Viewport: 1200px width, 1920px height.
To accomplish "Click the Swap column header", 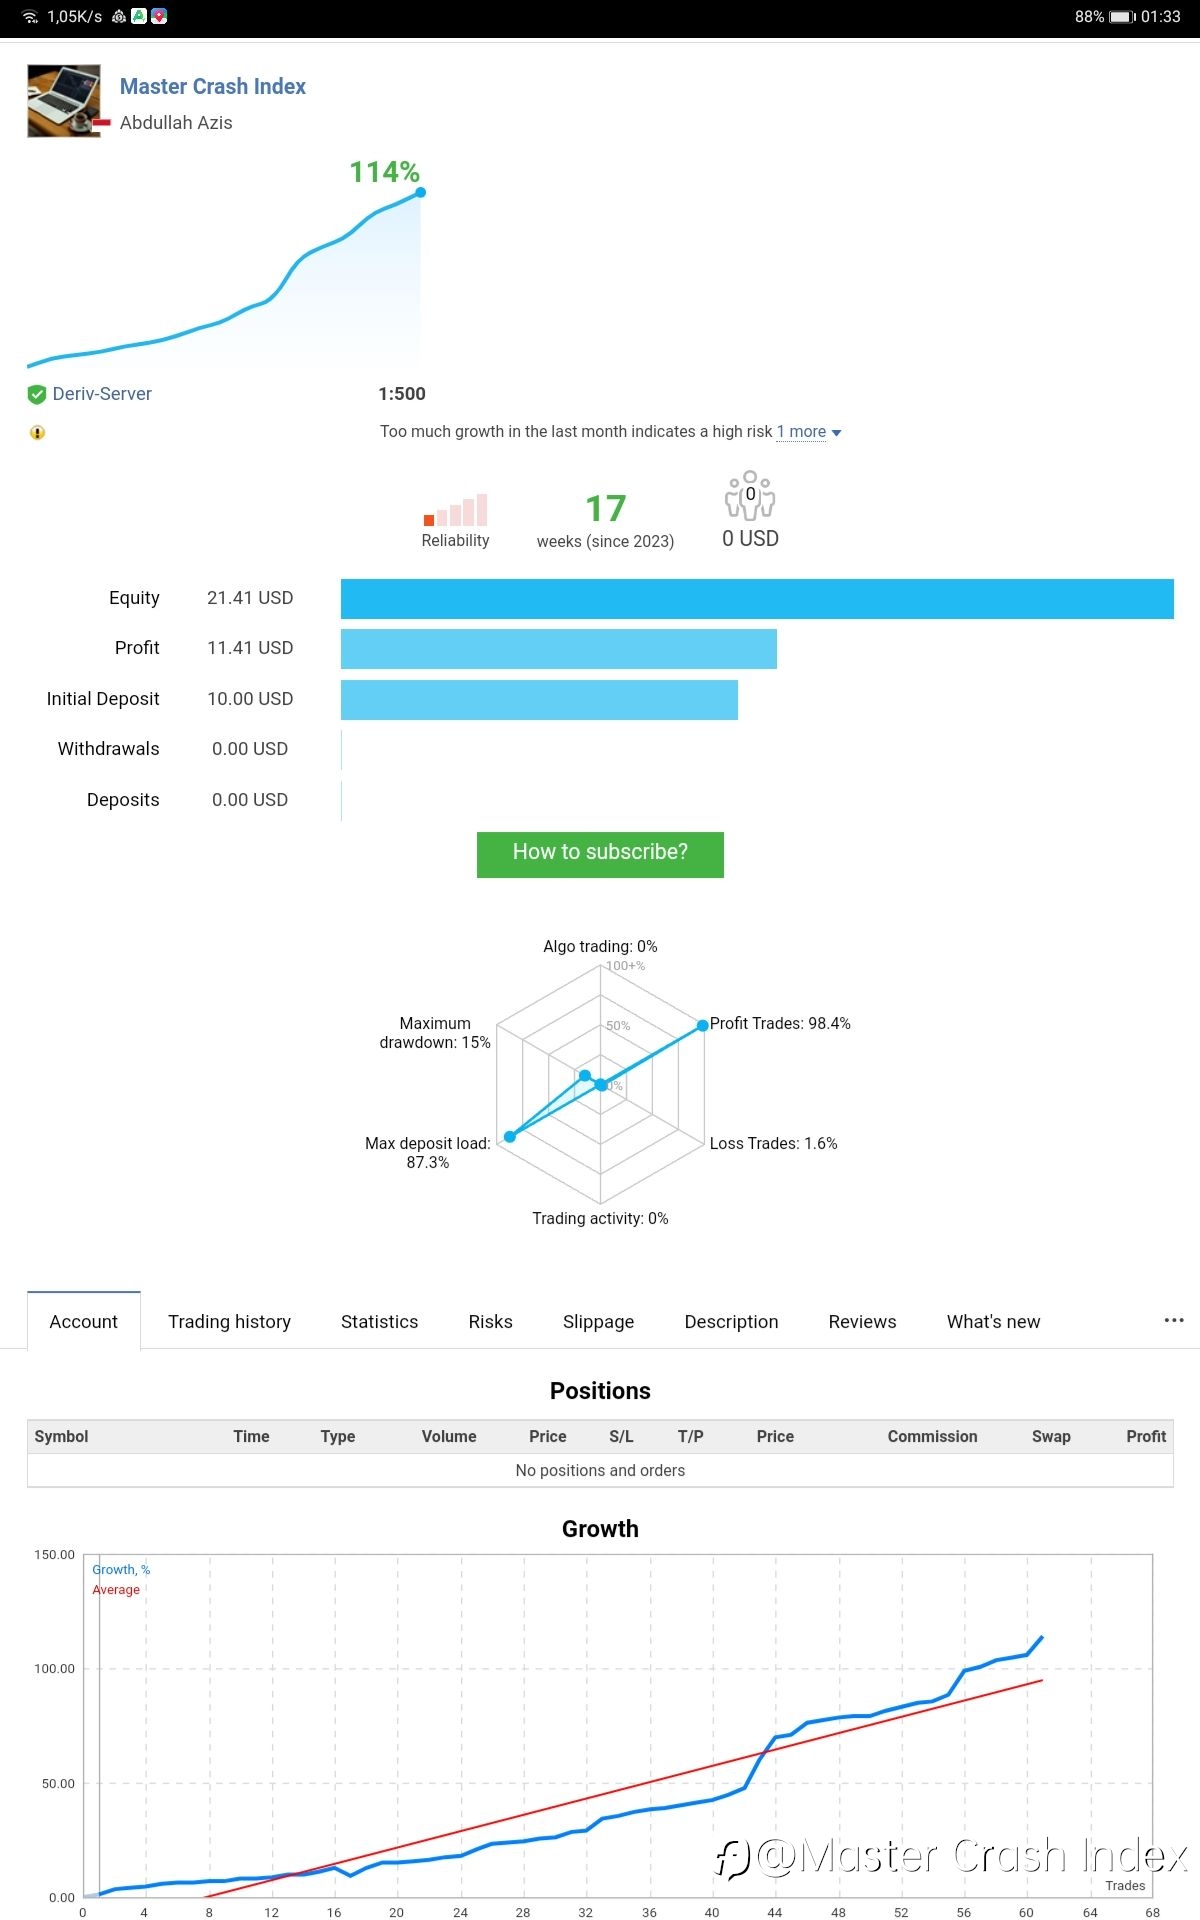I will [x=1051, y=1436].
